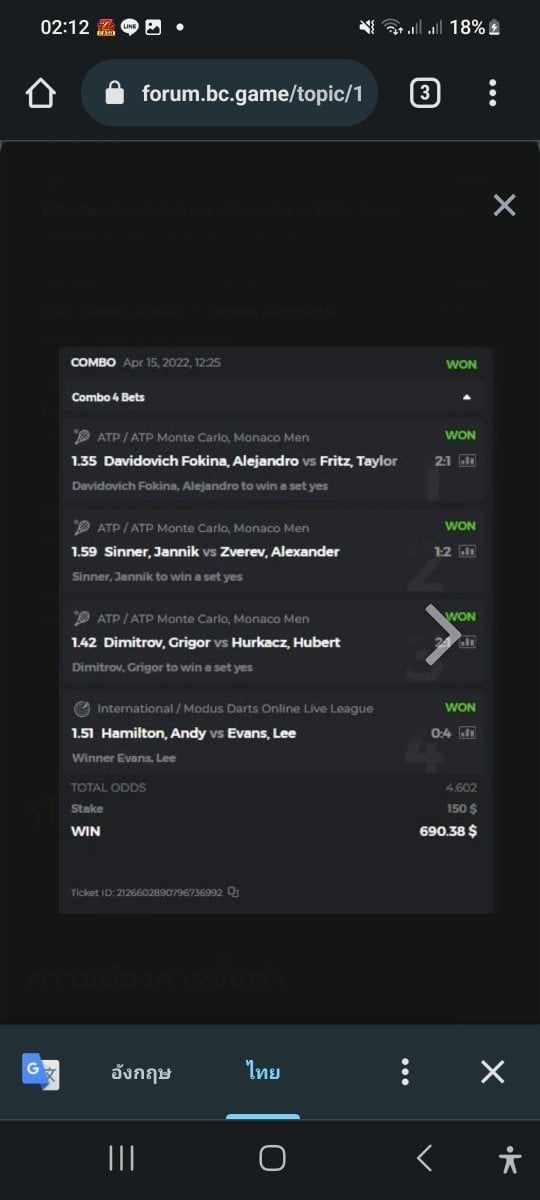Collapse the Combo 4 Bets section
The image size is (540, 1200).
click(466, 397)
